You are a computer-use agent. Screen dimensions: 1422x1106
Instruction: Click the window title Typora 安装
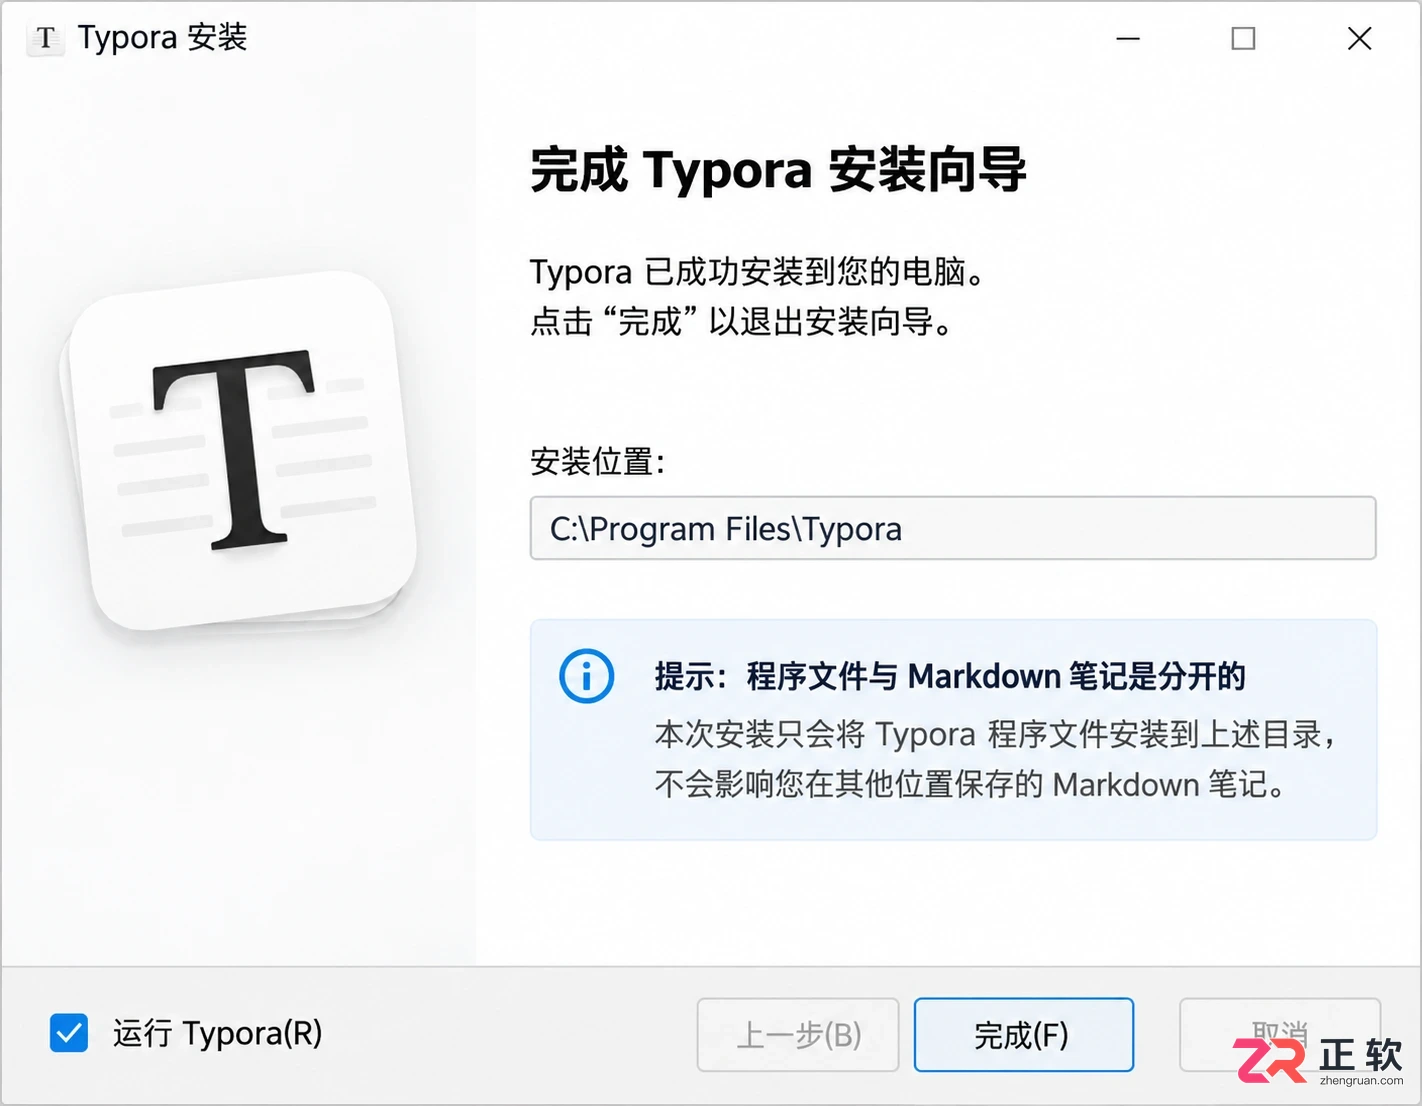coord(162,38)
